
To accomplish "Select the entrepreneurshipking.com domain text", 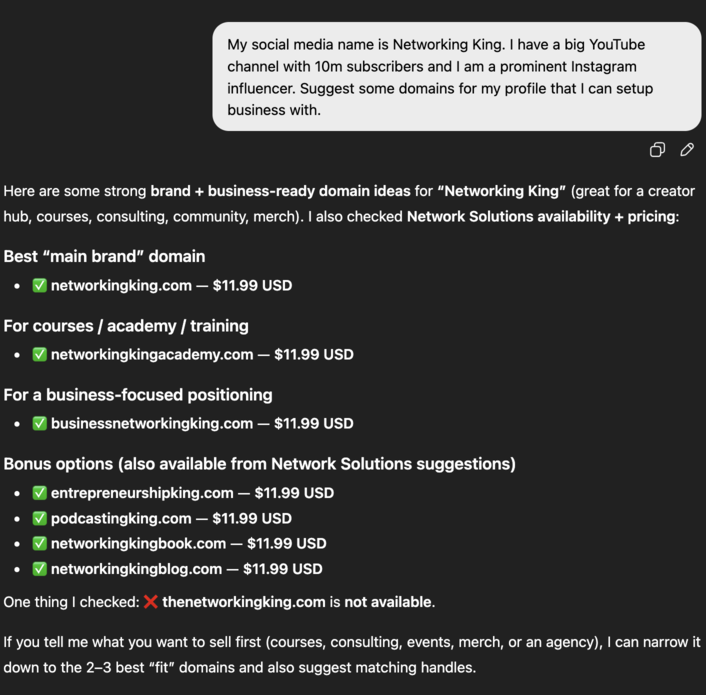I will tap(142, 493).
